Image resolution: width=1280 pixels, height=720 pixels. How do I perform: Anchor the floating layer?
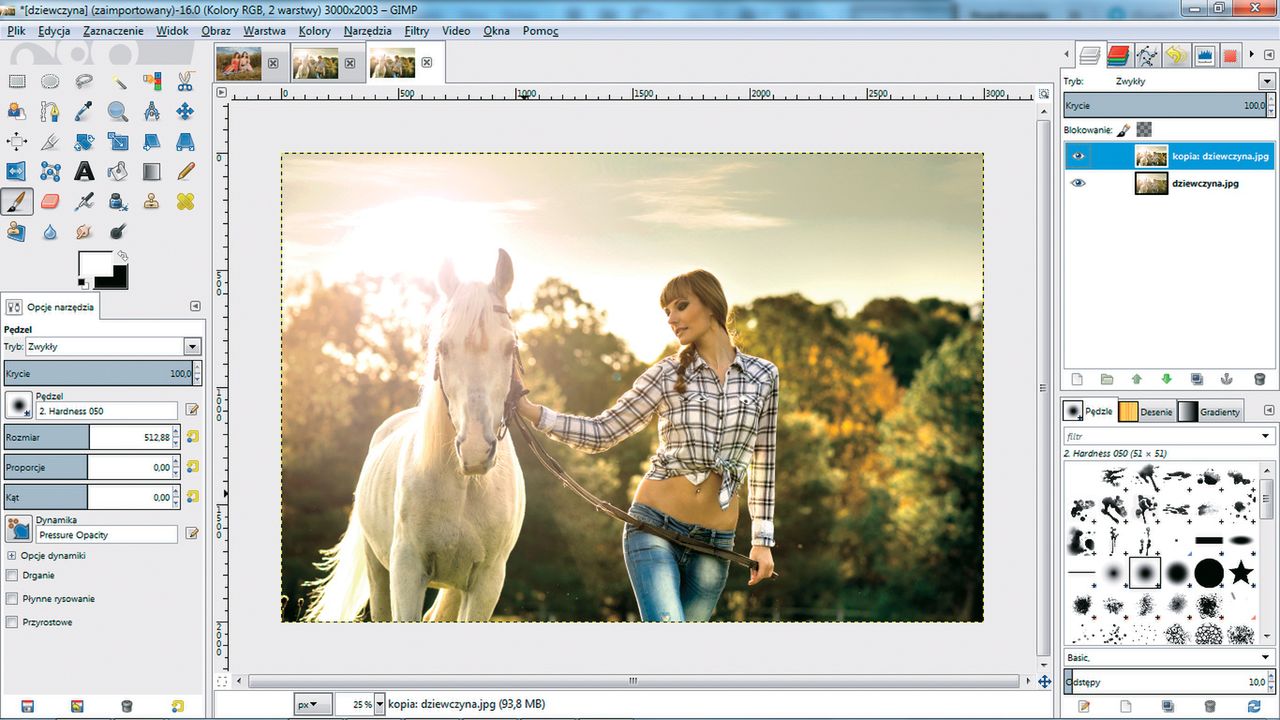click(1228, 379)
